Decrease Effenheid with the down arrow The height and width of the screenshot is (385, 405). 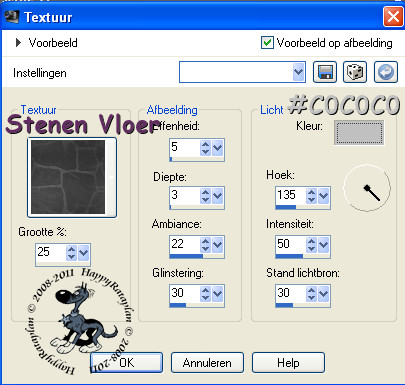coord(205,152)
